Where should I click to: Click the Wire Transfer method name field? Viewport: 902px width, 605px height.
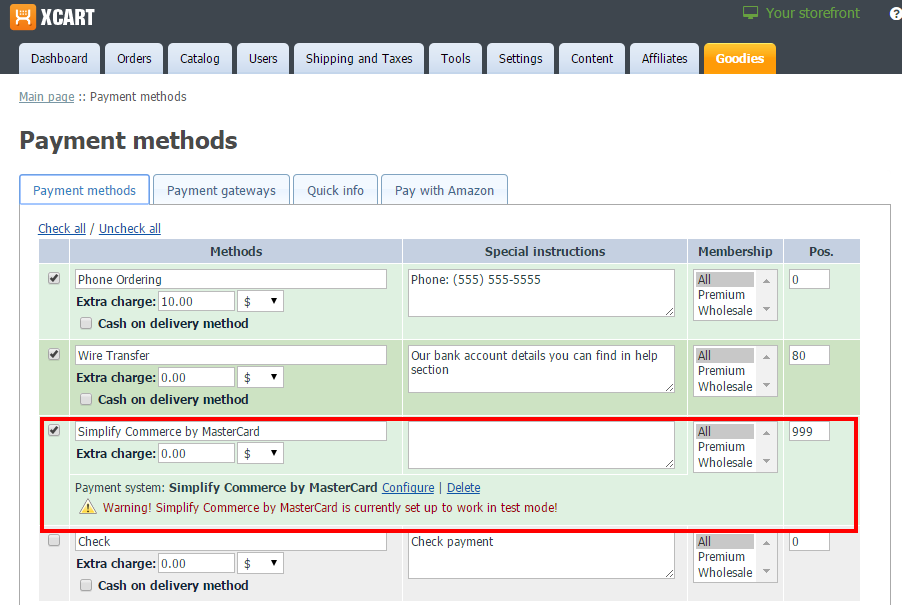point(231,355)
